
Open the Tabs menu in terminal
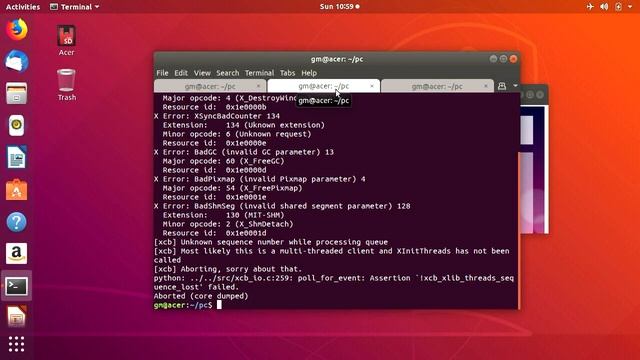287,73
